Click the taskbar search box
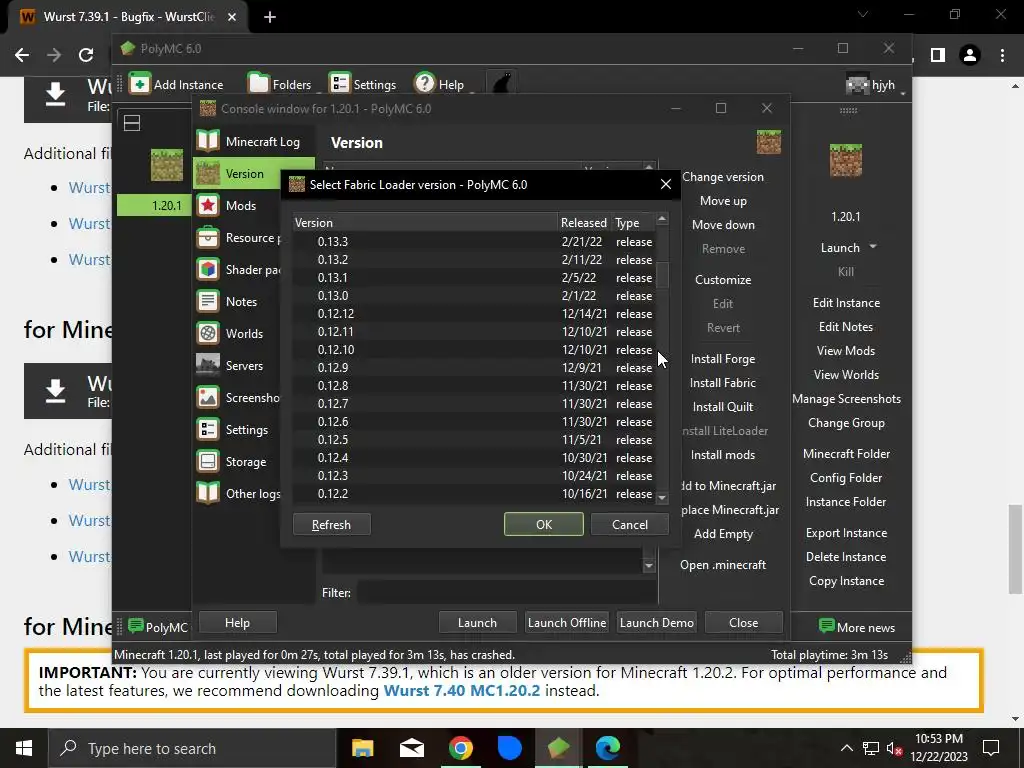This screenshot has height=768, width=1024. [192, 748]
